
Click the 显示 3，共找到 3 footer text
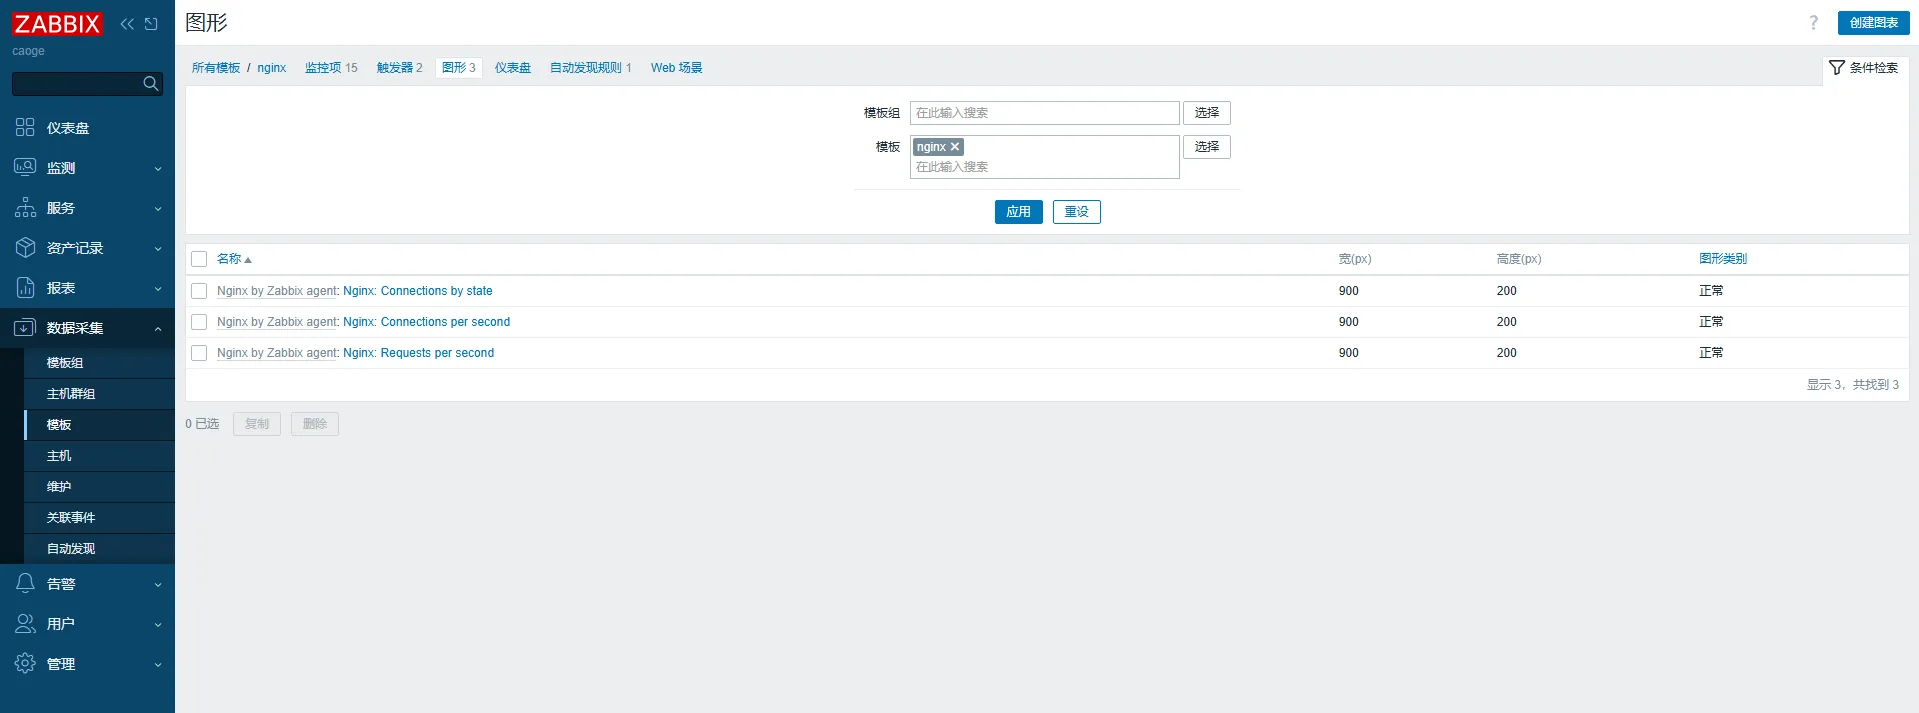click(x=1852, y=385)
